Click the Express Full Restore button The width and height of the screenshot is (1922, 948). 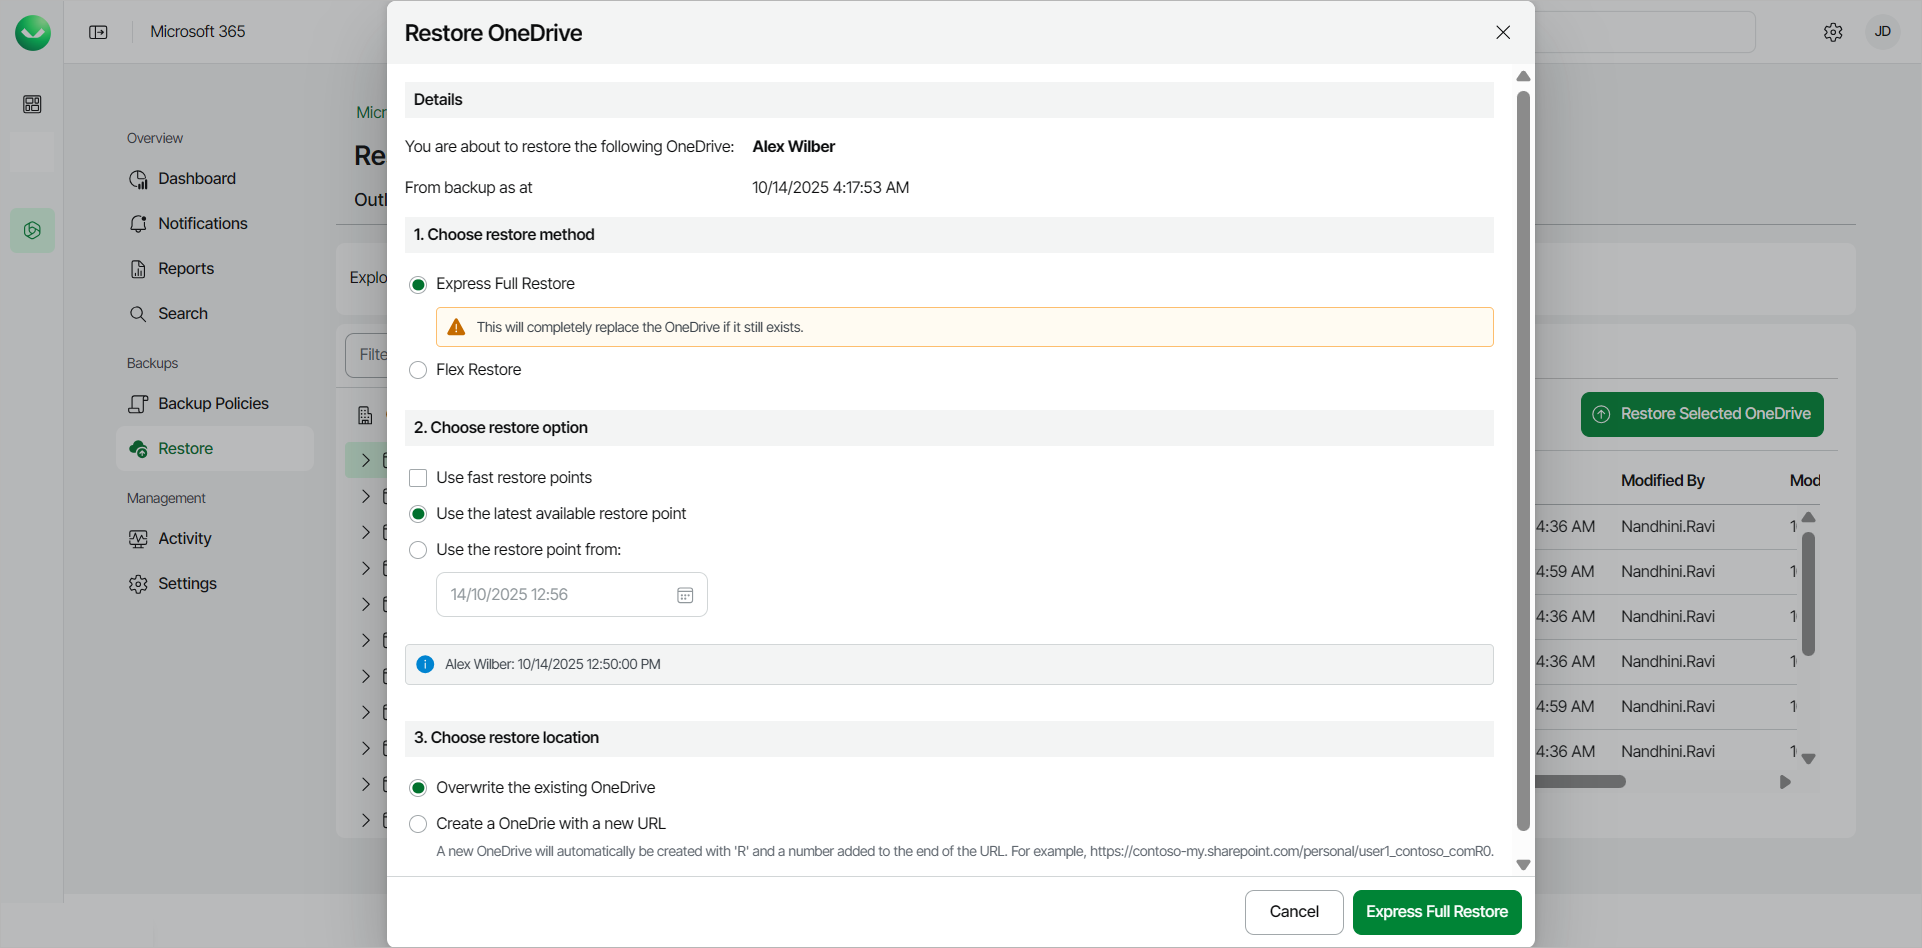pos(1436,912)
